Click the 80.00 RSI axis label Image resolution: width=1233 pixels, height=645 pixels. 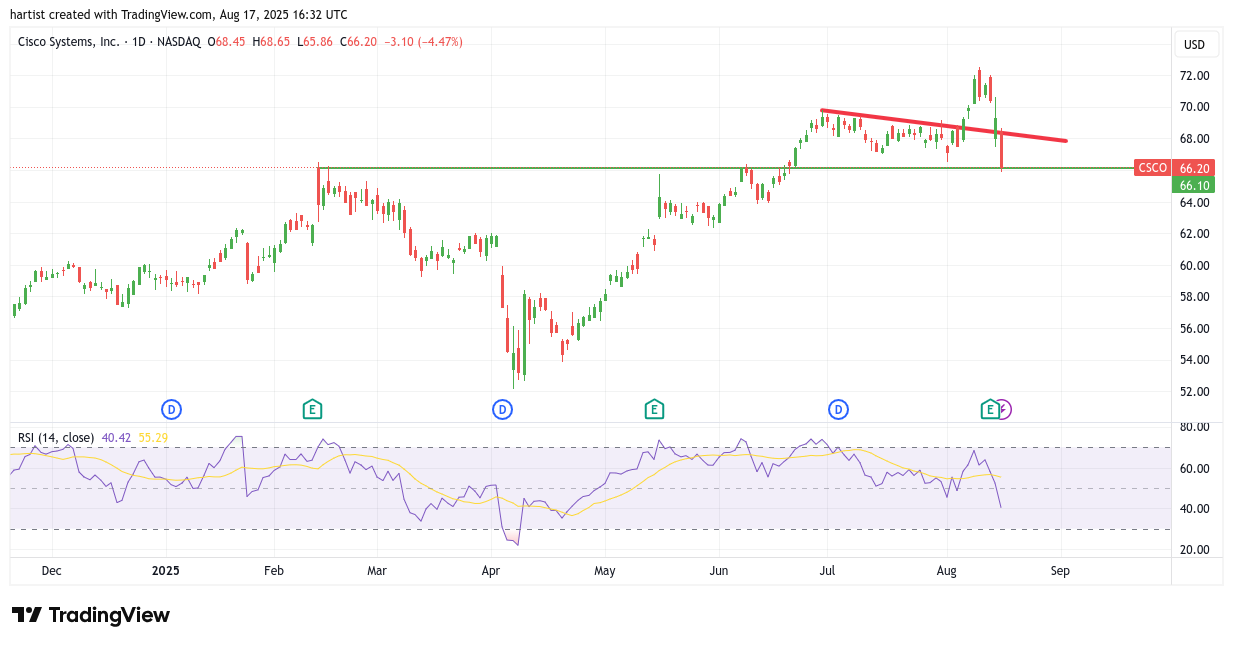coord(1194,427)
